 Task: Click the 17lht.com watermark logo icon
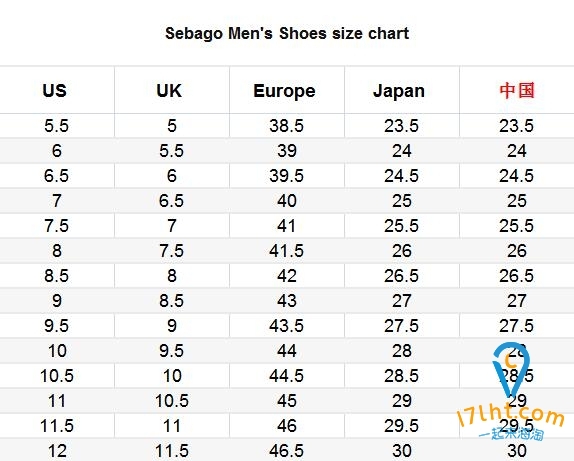[511, 370]
